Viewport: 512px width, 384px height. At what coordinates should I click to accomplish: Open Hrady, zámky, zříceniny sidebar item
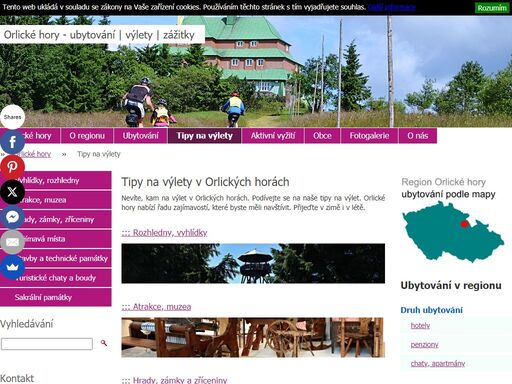click(56, 219)
